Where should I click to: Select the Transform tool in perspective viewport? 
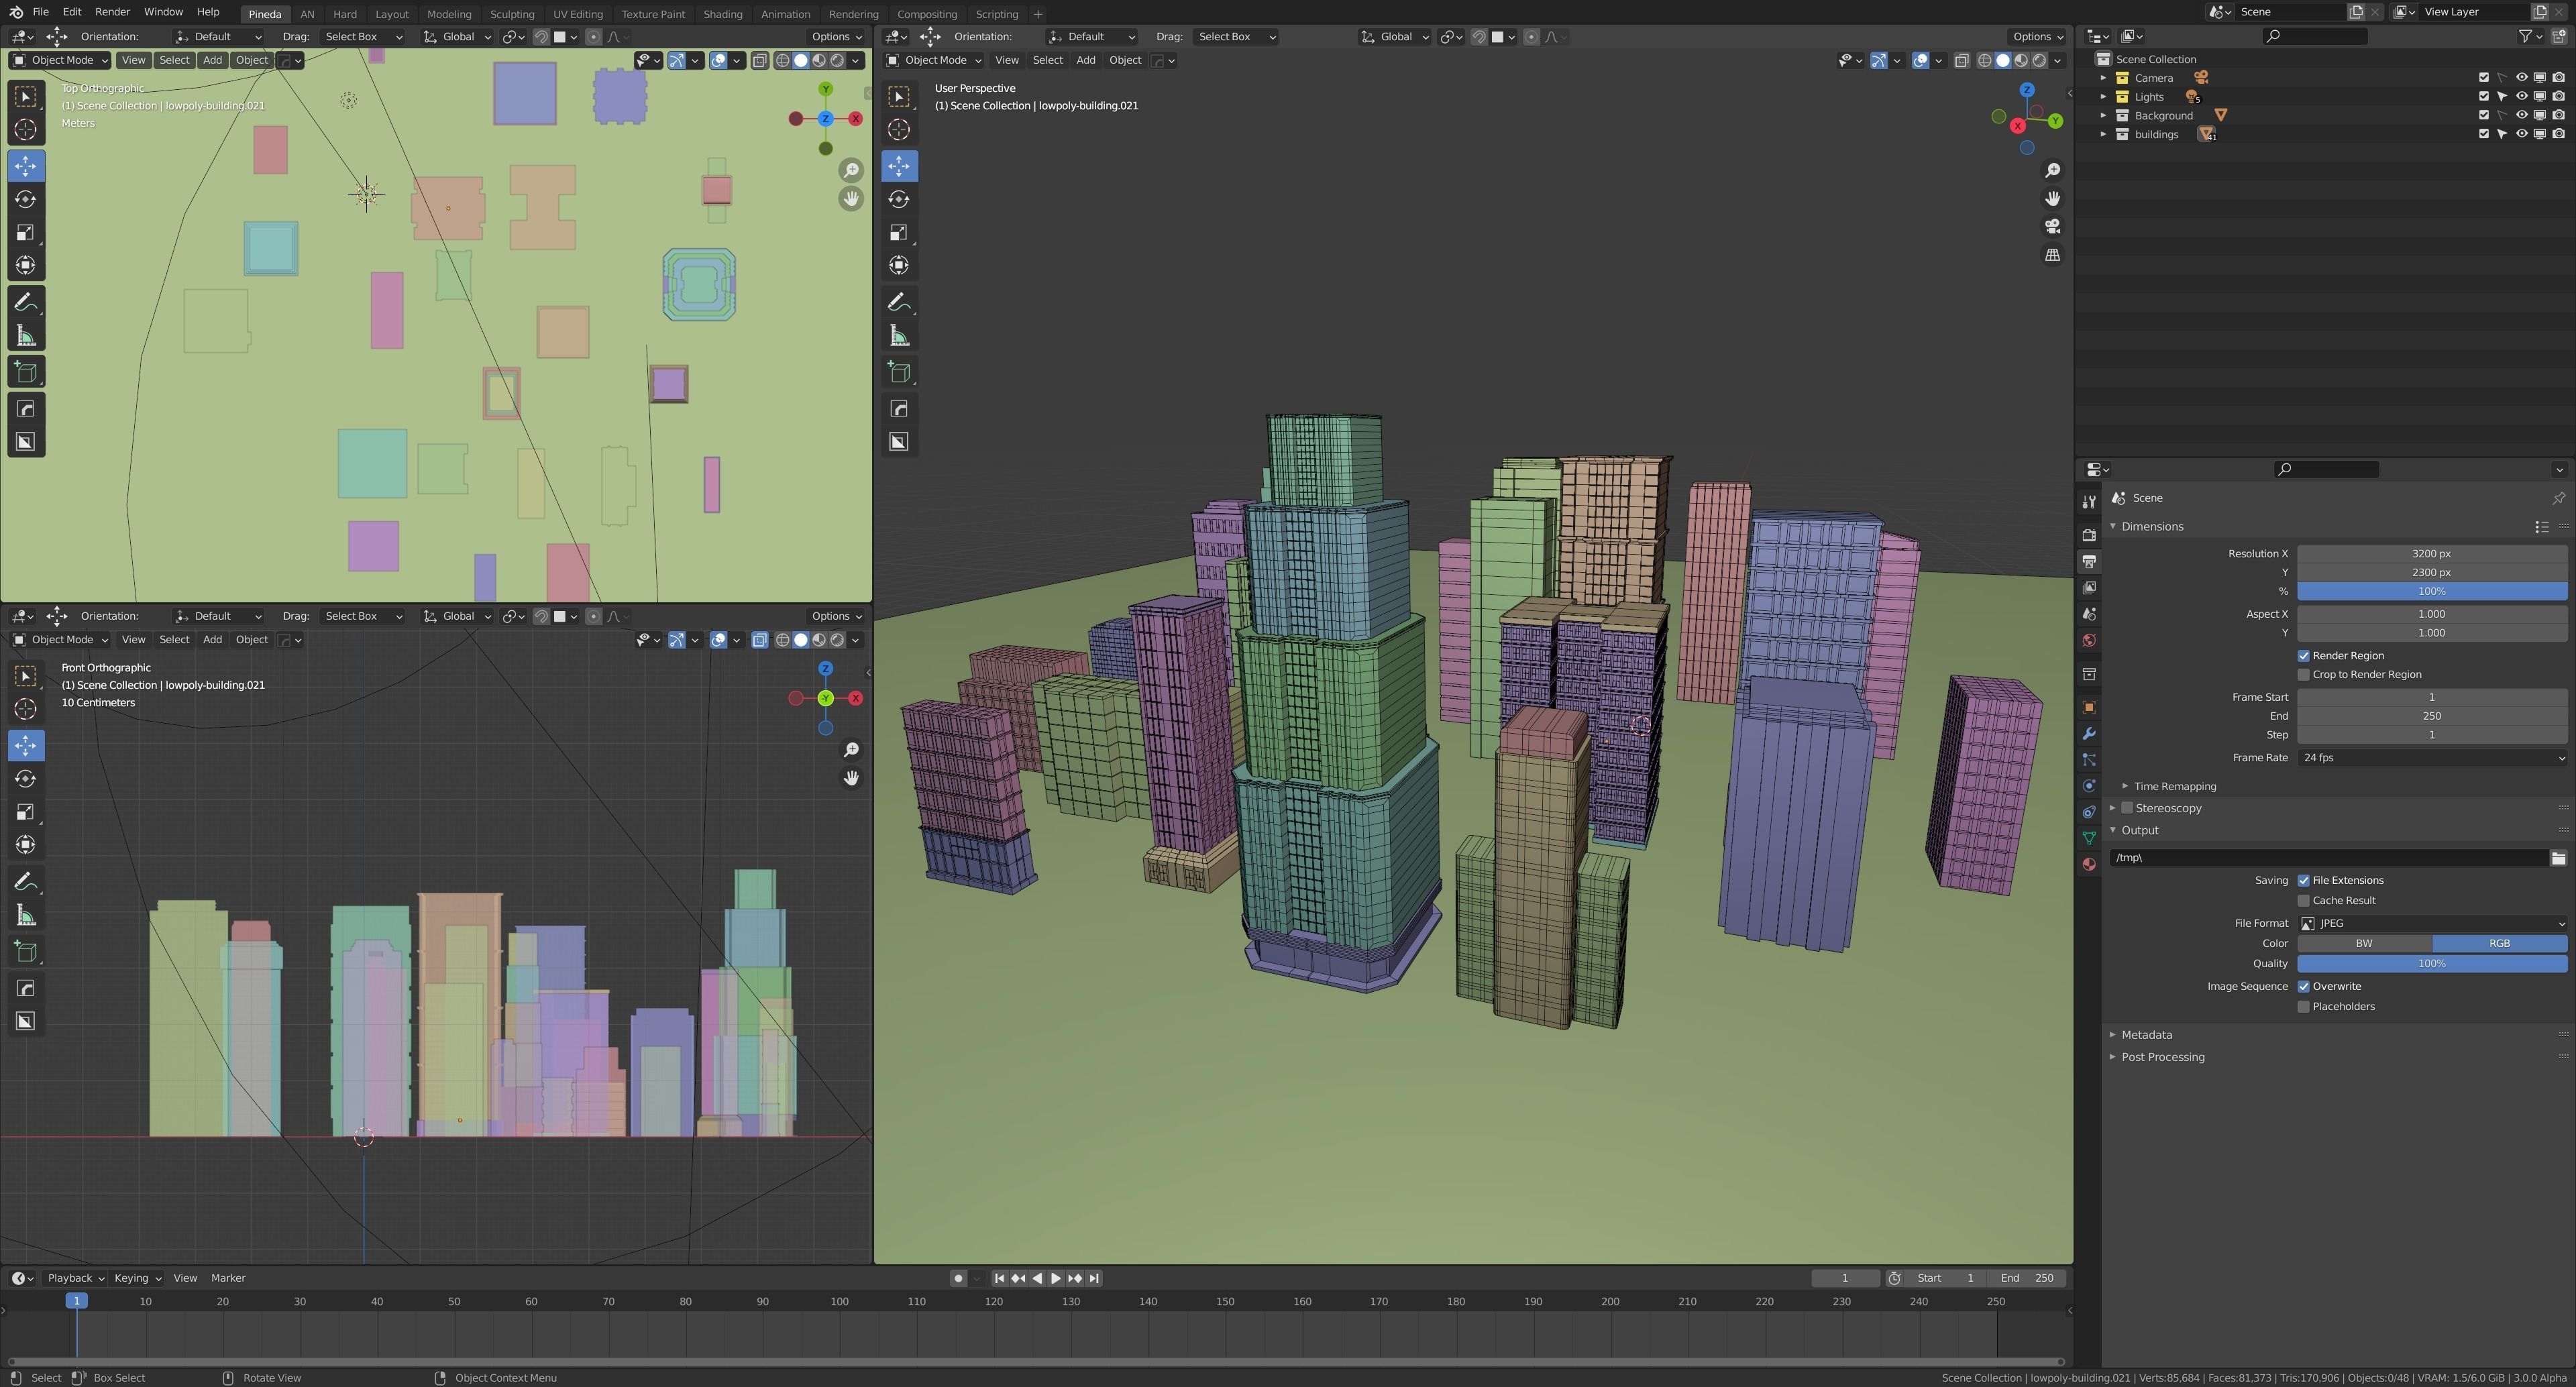(x=899, y=265)
